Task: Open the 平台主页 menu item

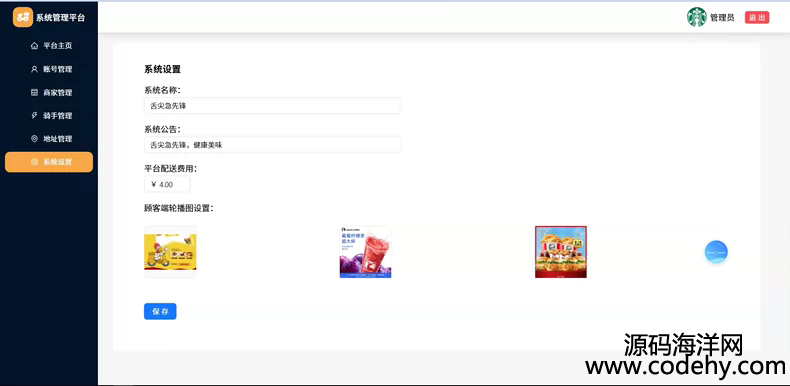Action: click(x=49, y=46)
